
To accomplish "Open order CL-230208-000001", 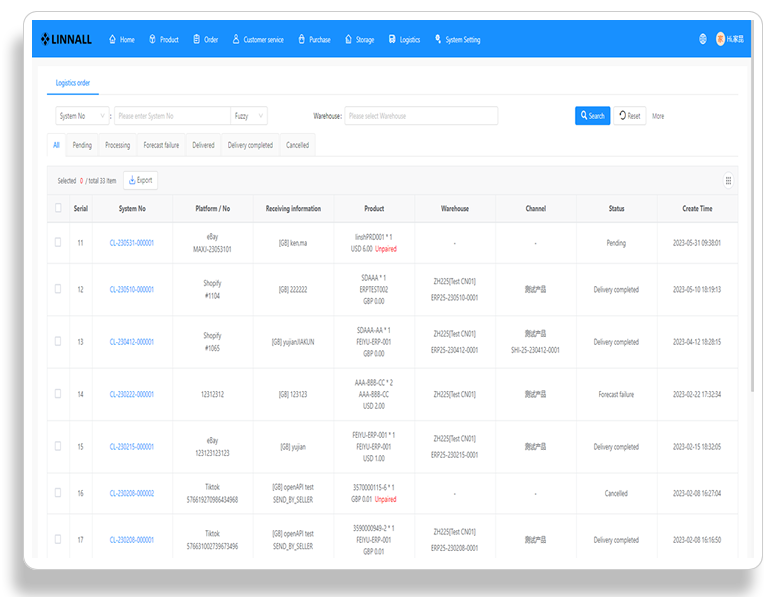I will coord(132,540).
